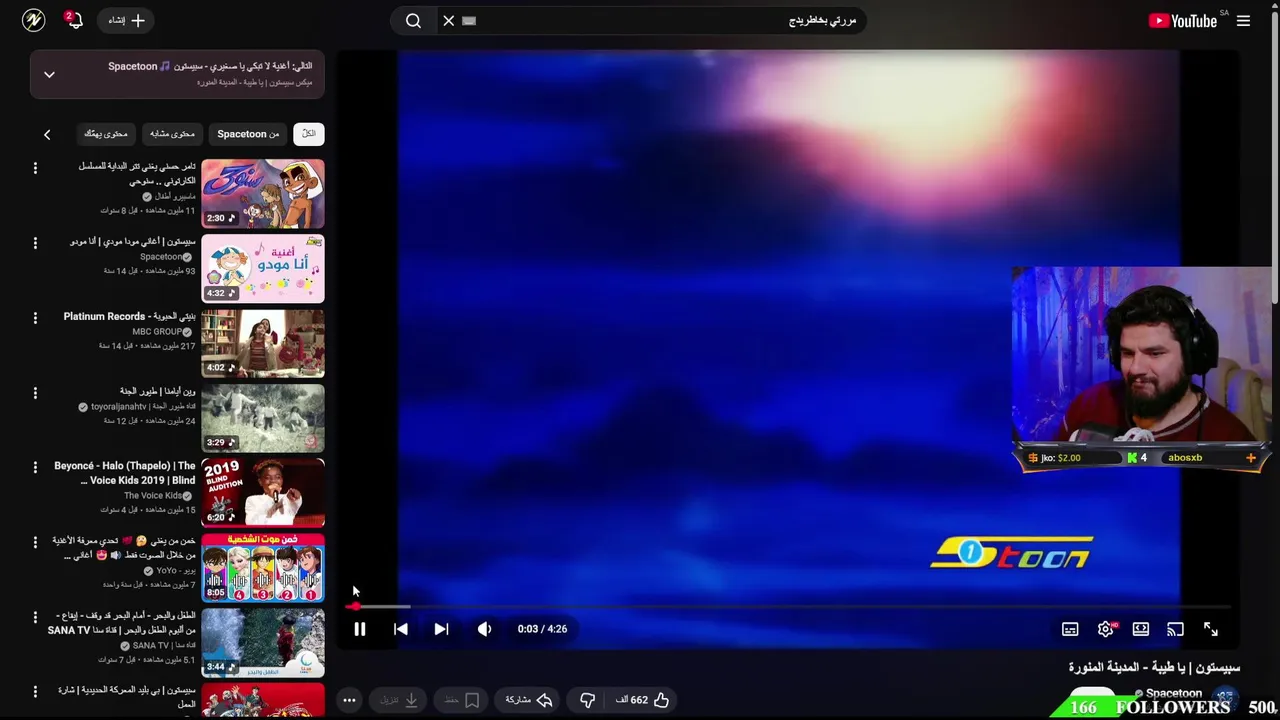
Task: Dislike the video with thumbs-down
Action: pyautogui.click(x=588, y=700)
